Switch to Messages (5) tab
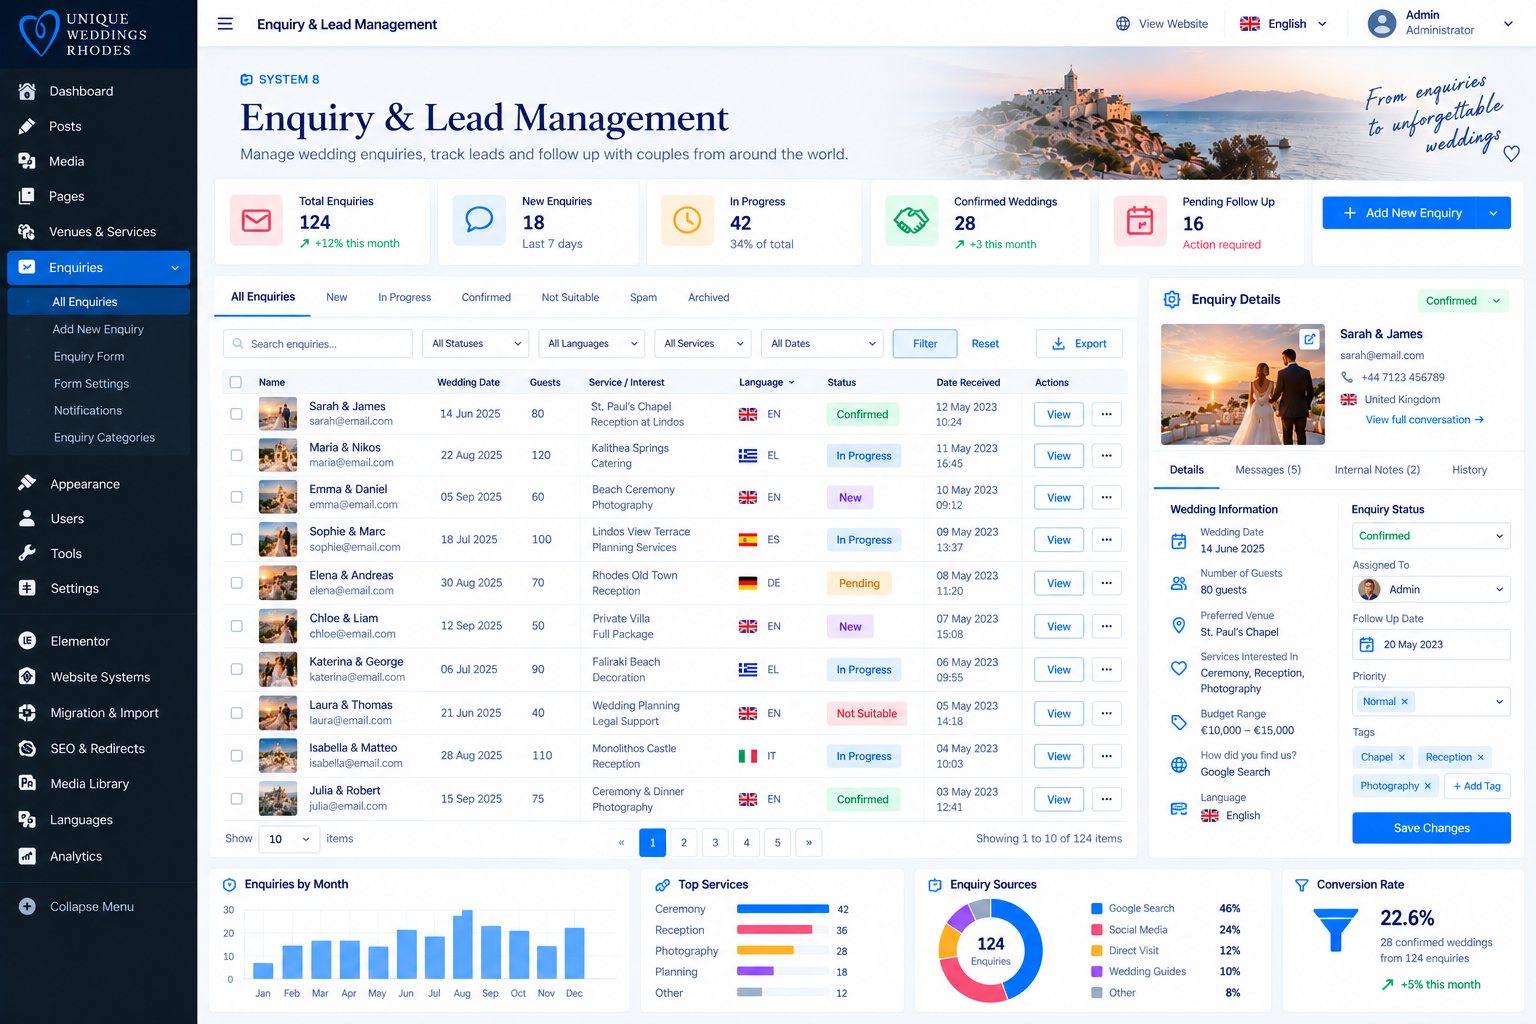The width and height of the screenshot is (1536, 1024). point(1267,470)
